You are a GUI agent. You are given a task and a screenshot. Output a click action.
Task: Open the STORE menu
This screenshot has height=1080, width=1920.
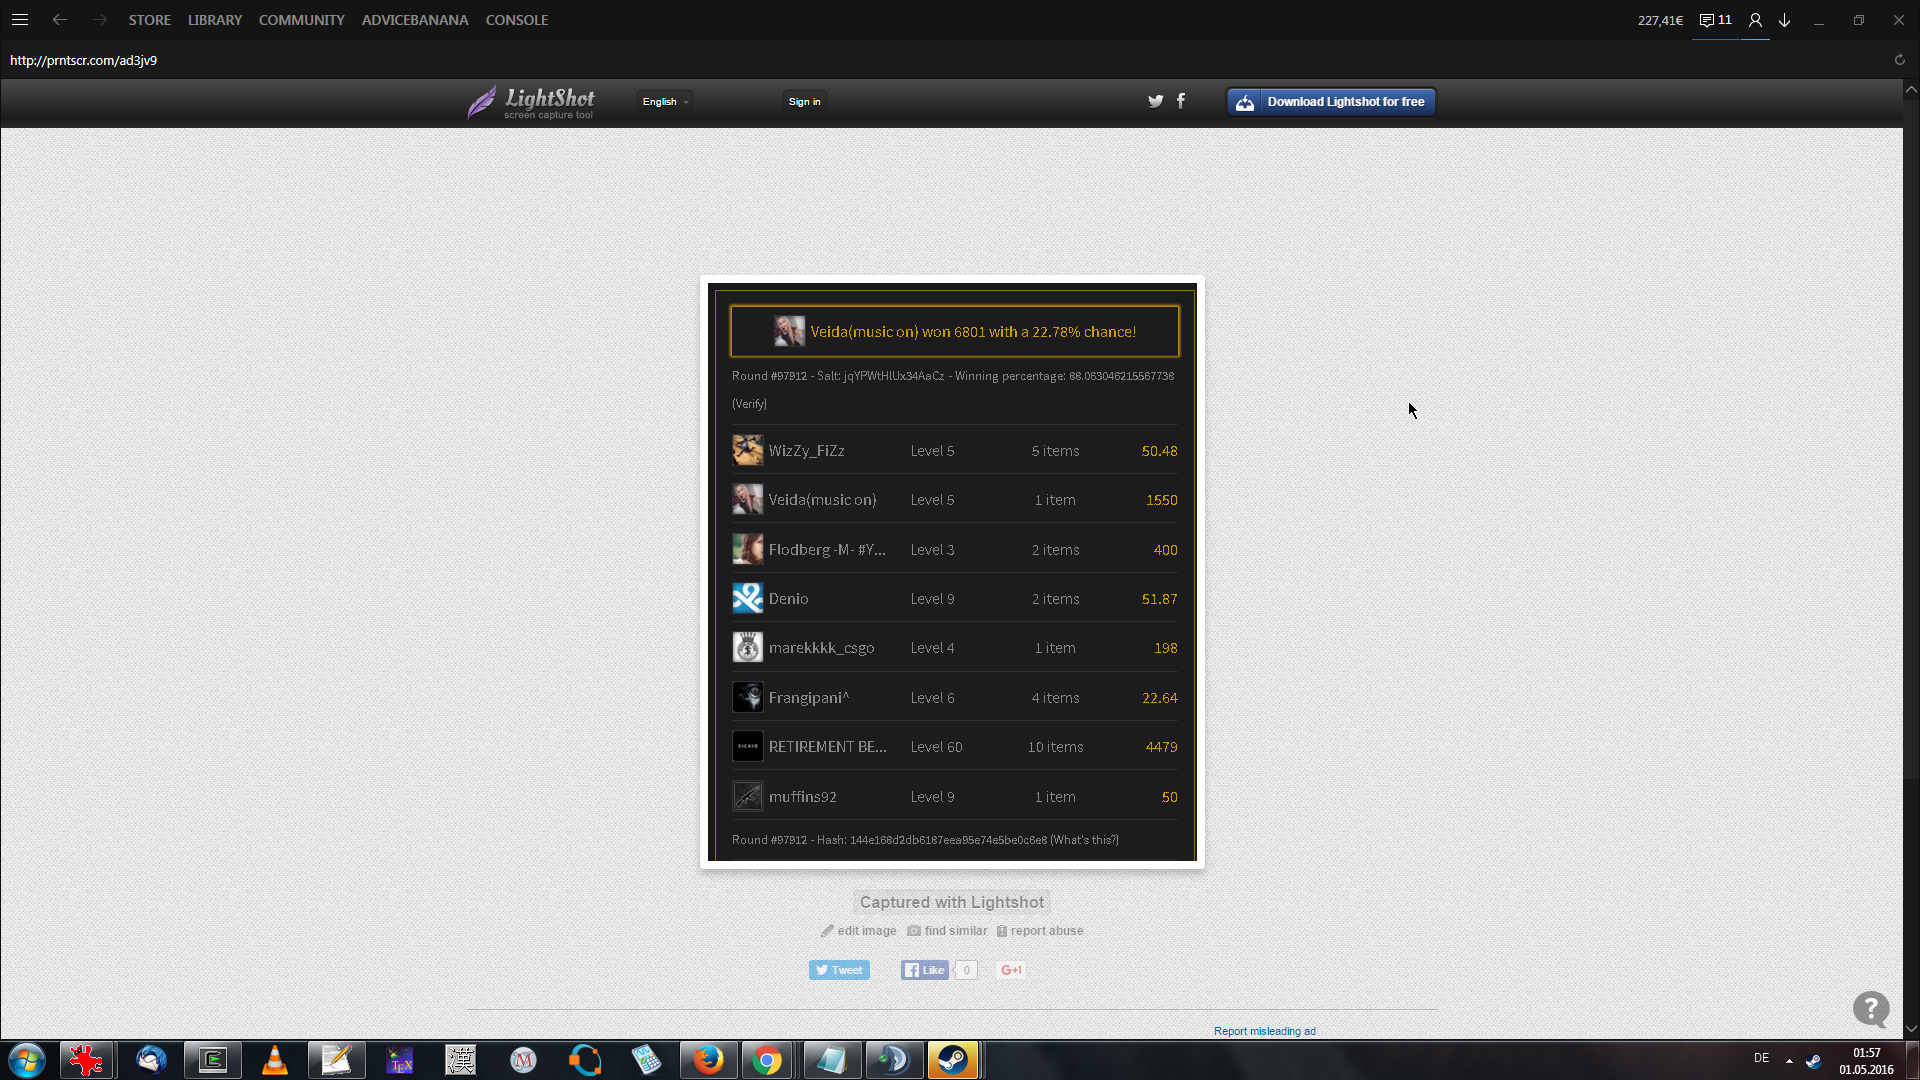tap(149, 20)
